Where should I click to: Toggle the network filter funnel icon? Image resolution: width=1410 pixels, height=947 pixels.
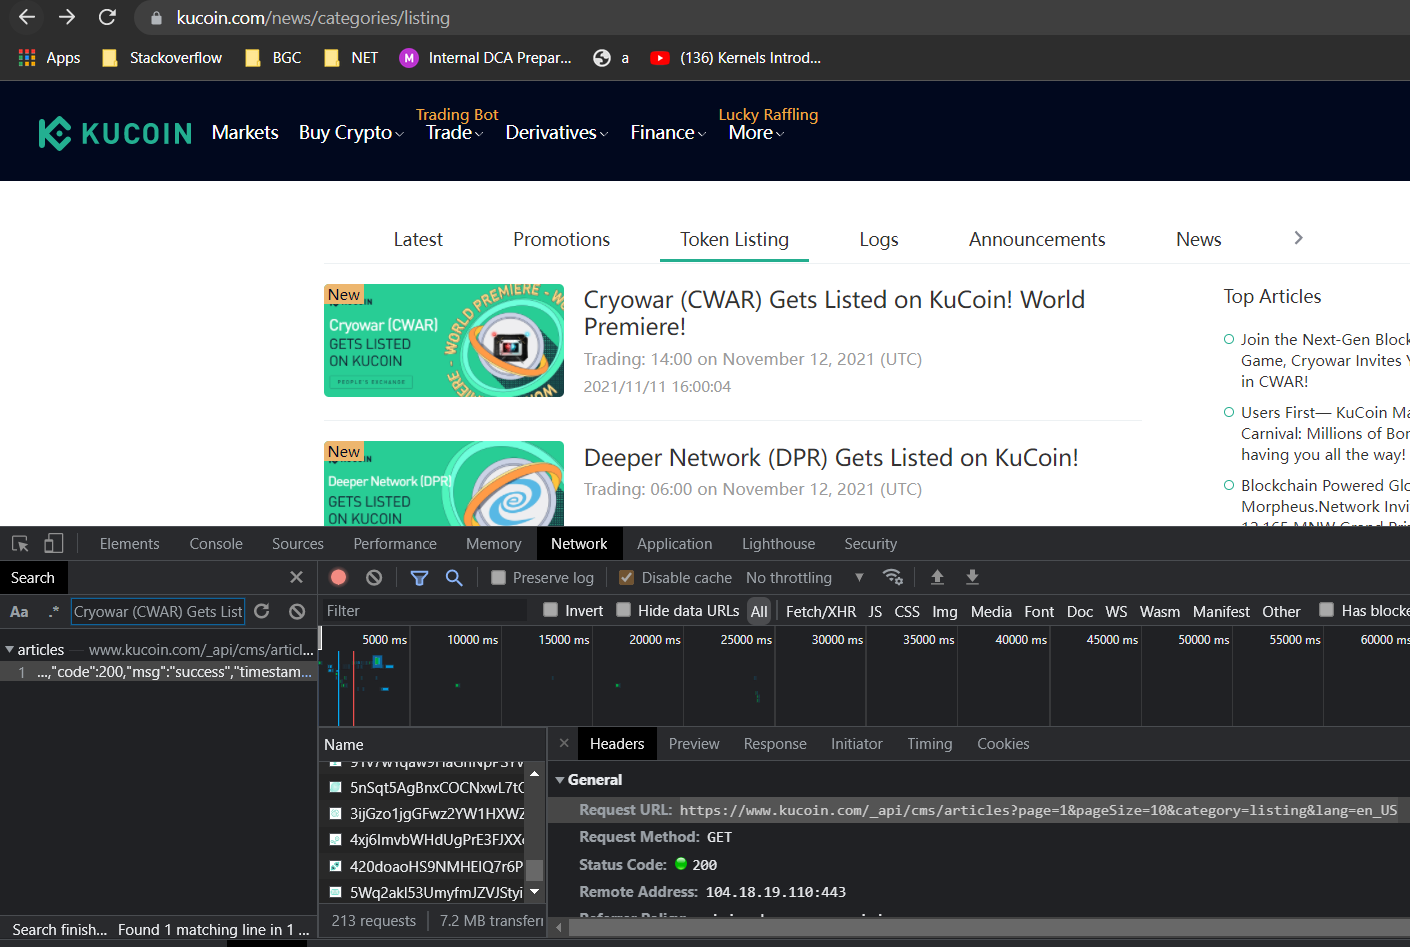click(x=419, y=577)
